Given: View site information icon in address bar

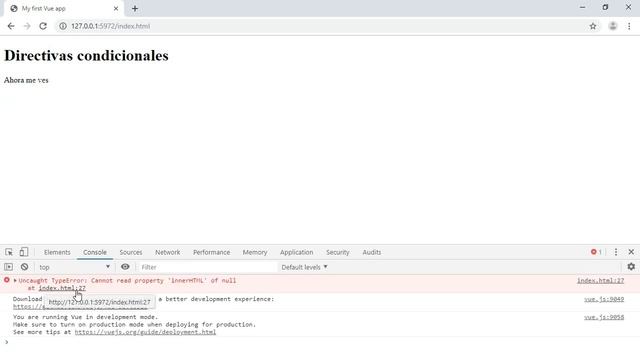Looking at the screenshot, I should (x=62, y=26).
